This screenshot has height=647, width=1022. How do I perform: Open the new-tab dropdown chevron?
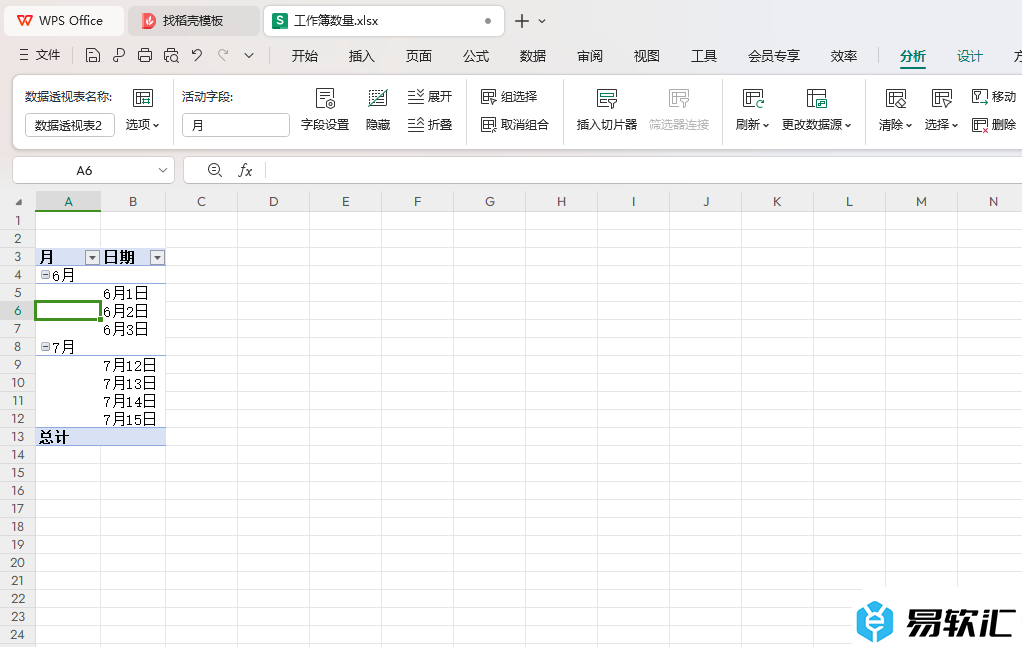542,22
